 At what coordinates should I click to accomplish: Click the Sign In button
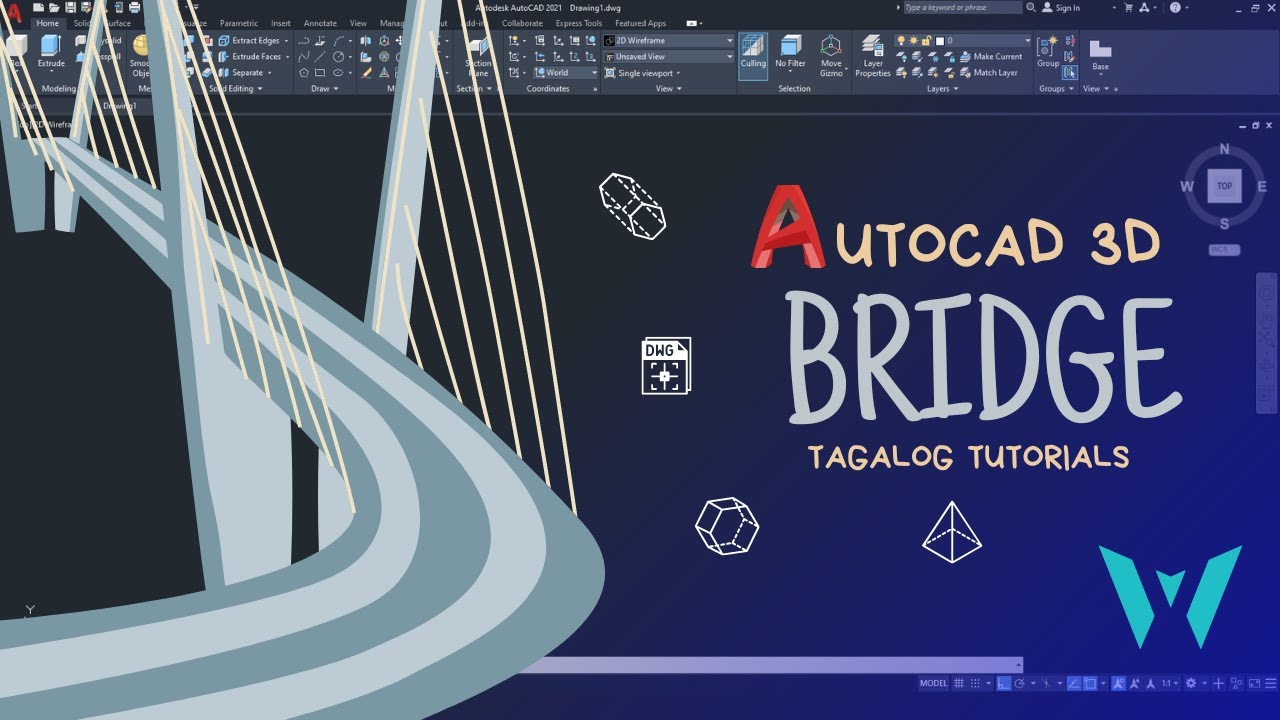coord(1061,7)
